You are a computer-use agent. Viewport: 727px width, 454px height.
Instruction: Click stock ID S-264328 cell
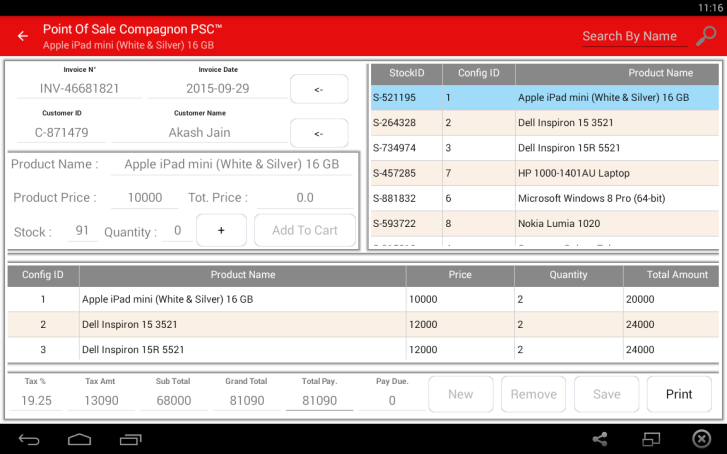[x=407, y=123]
